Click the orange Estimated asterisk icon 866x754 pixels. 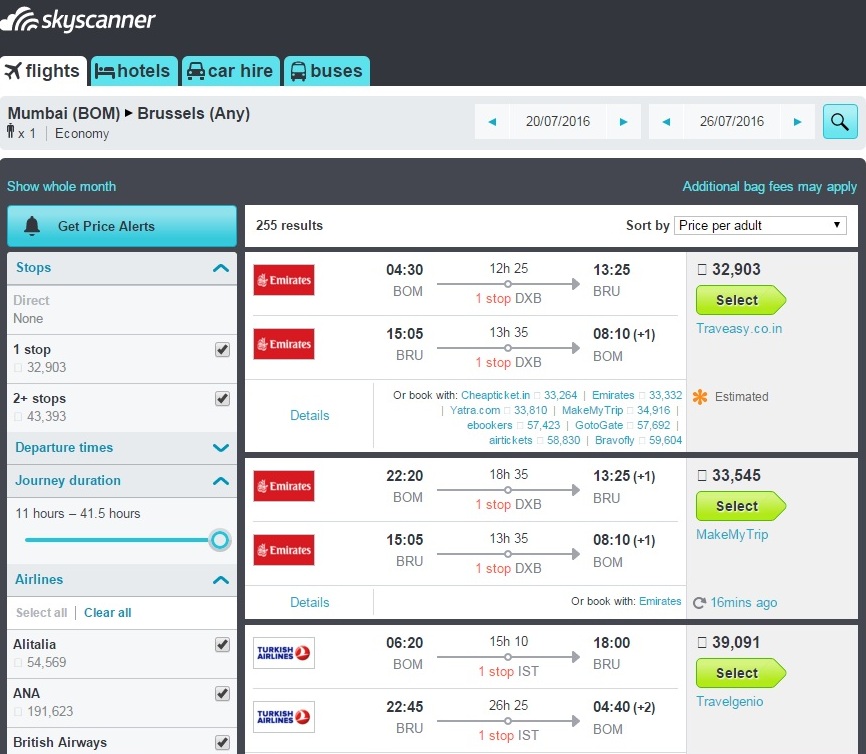700,397
